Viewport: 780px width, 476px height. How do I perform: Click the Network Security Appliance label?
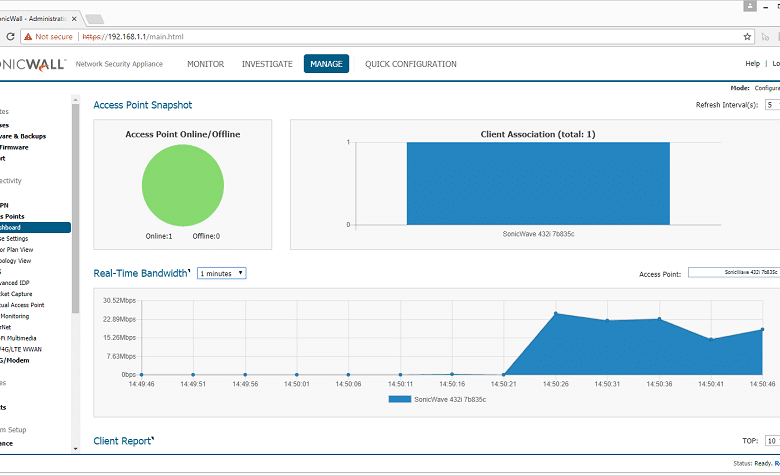(x=119, y=64)
